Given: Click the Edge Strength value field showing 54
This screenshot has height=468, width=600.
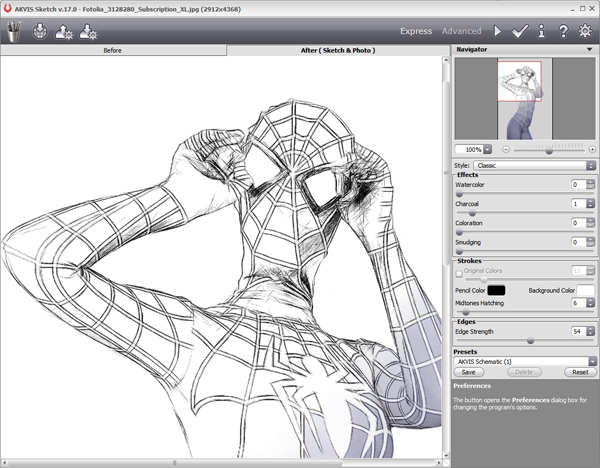Looking at the screenshot, I should pos(579,331).
